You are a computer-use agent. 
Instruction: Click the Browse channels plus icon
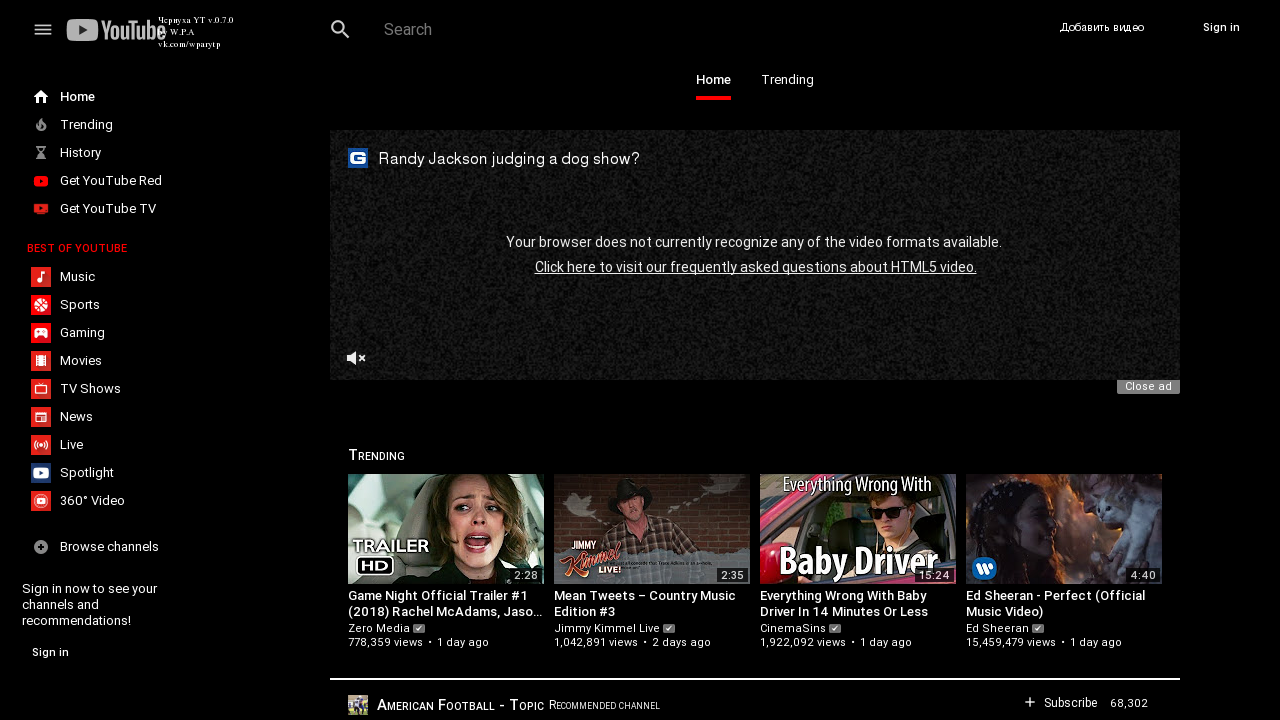tap(41, 547)
